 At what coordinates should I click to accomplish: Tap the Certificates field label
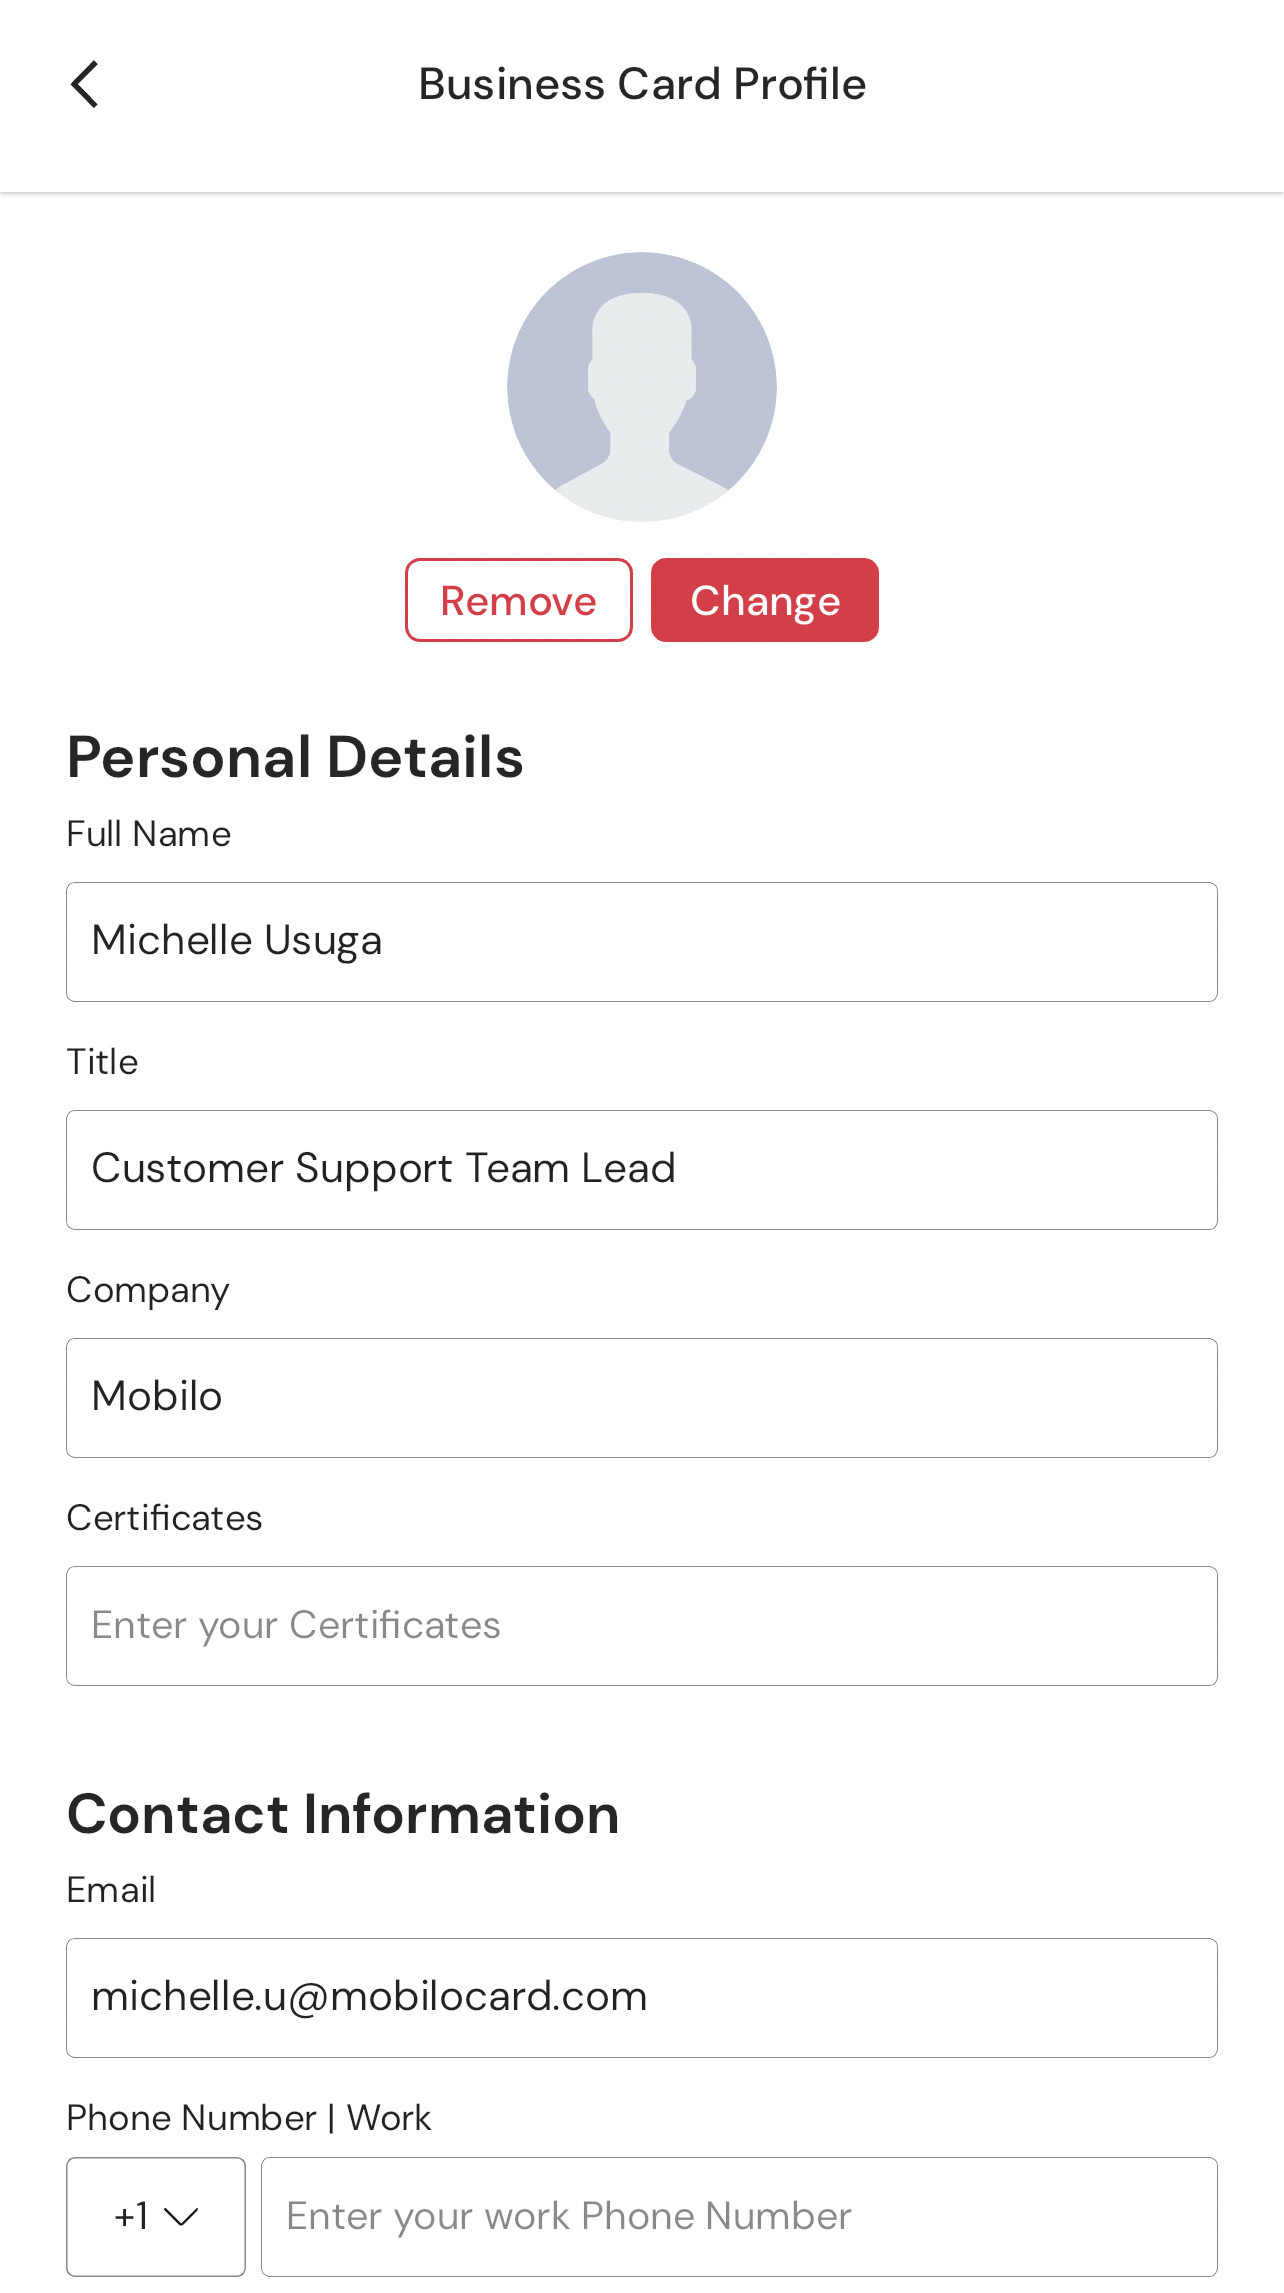pyautogui.click(x=164, y=1518)
